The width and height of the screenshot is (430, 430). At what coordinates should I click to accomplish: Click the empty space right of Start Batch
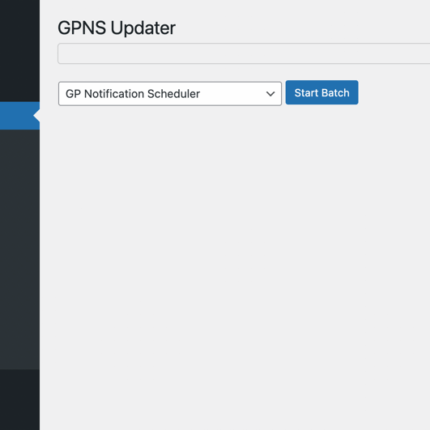(394, 92)
